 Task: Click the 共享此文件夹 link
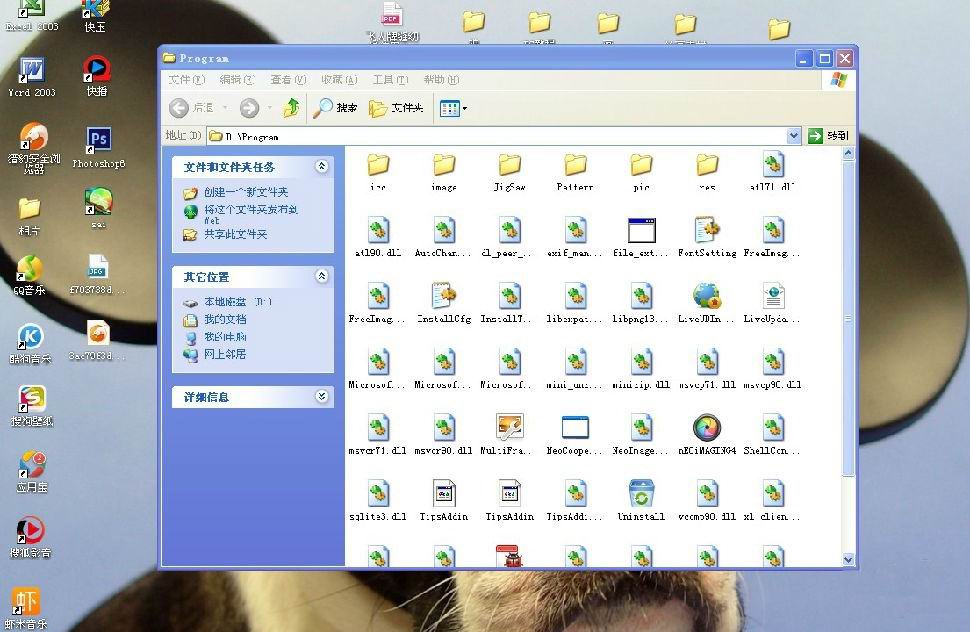235,234
